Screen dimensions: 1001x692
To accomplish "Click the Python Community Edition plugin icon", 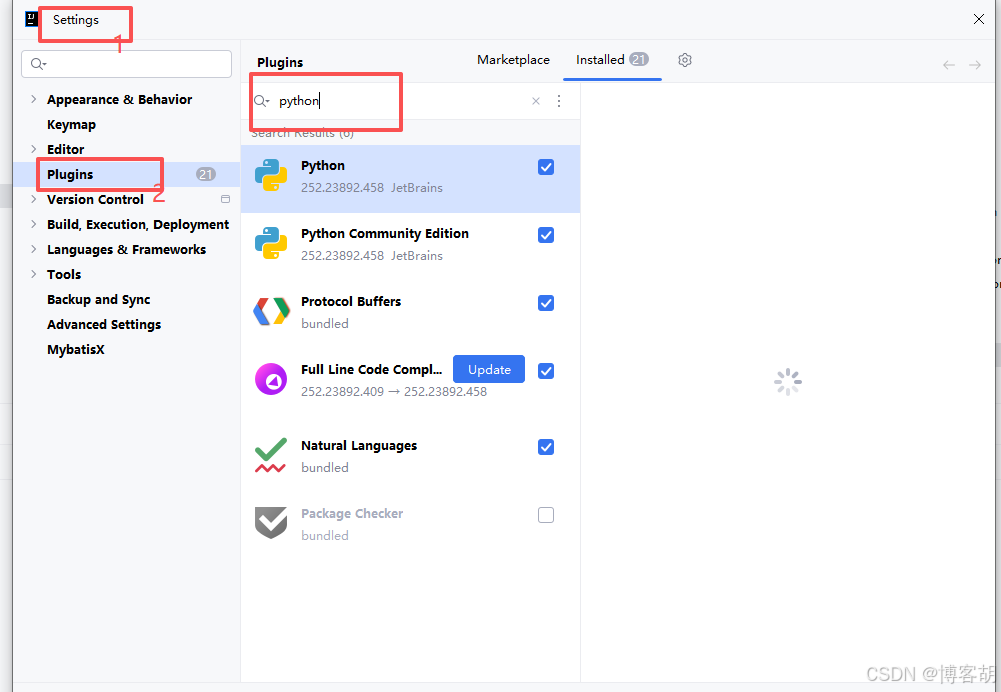I will click(x=271, y=243).
